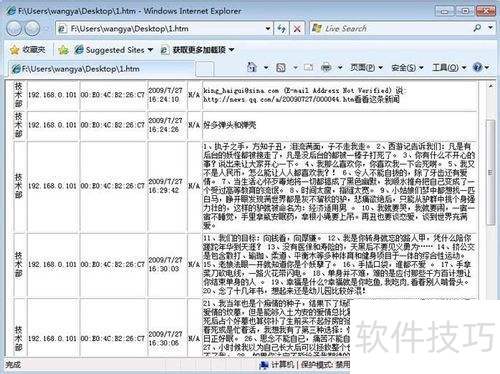The image size is (500, 374).
Task: Click the Help question mark icon
Action: [x=477, y=68]
